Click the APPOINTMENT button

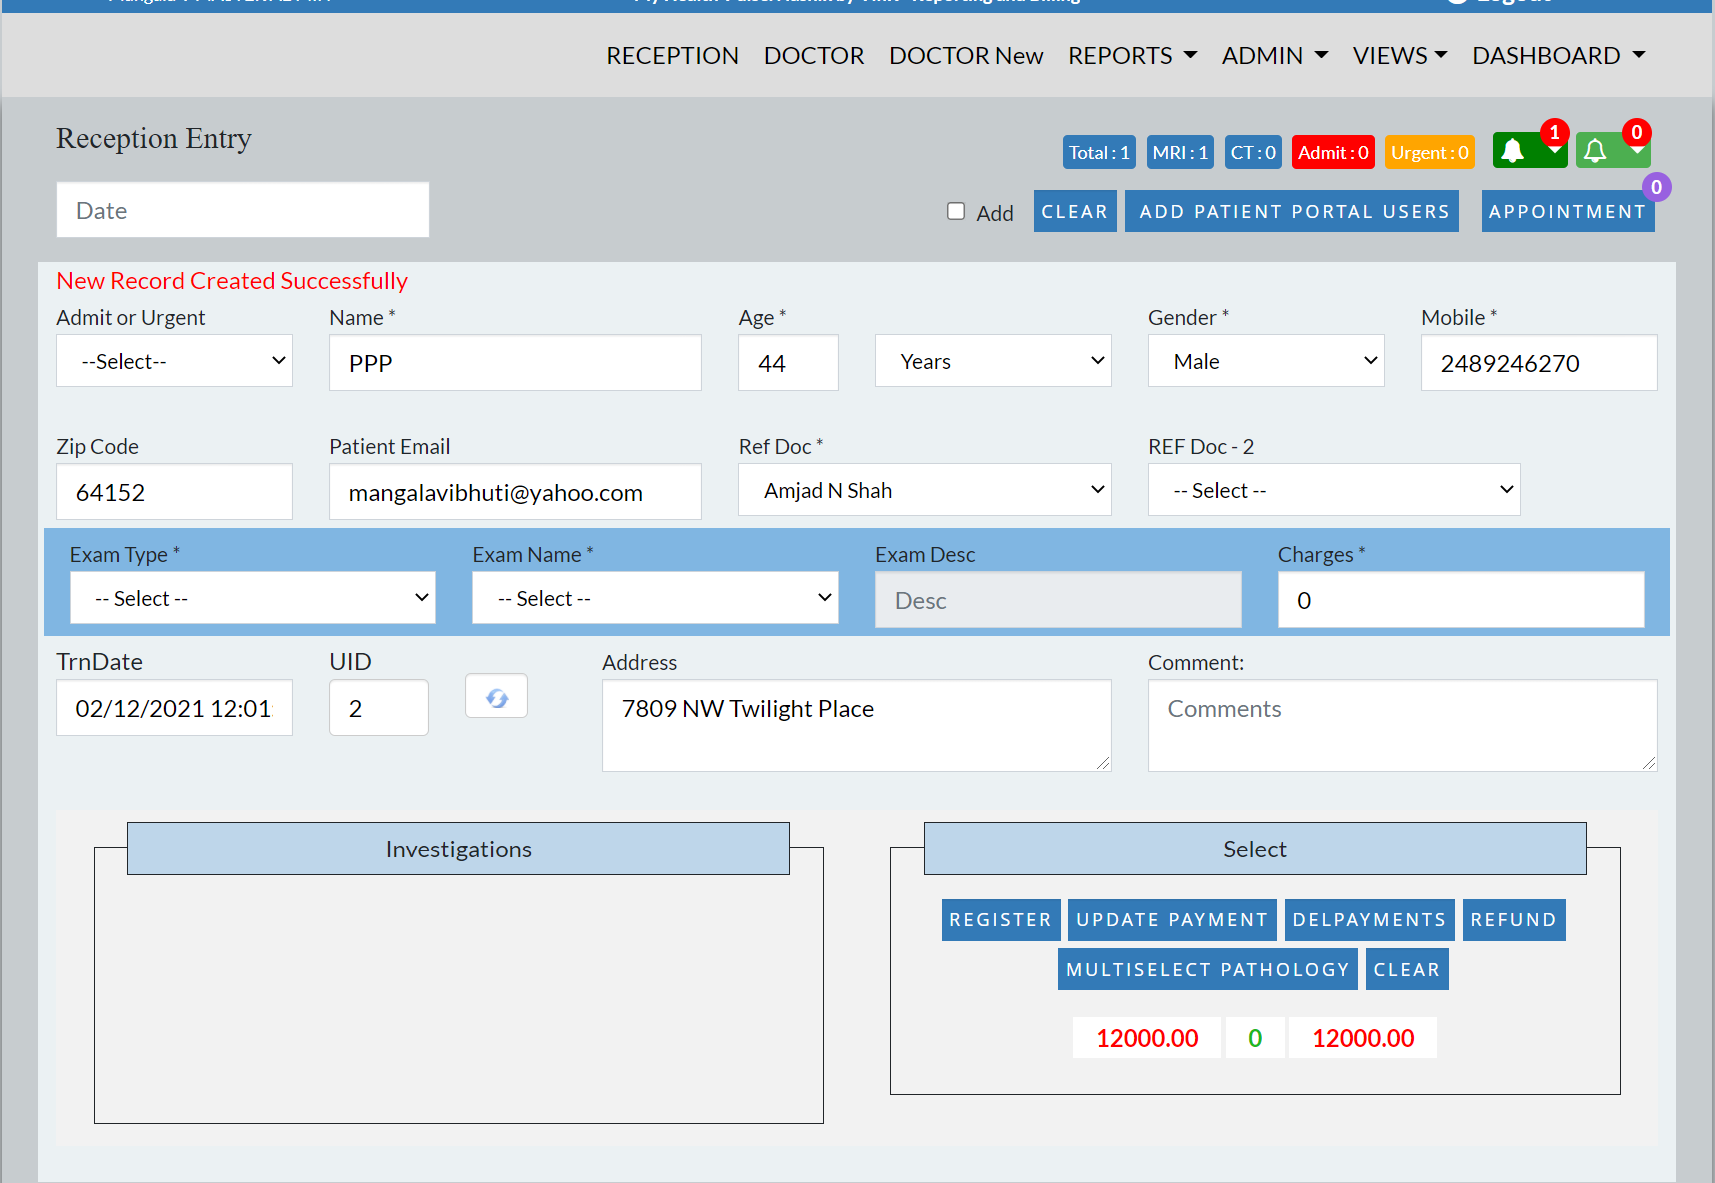tap(1568, 211)
